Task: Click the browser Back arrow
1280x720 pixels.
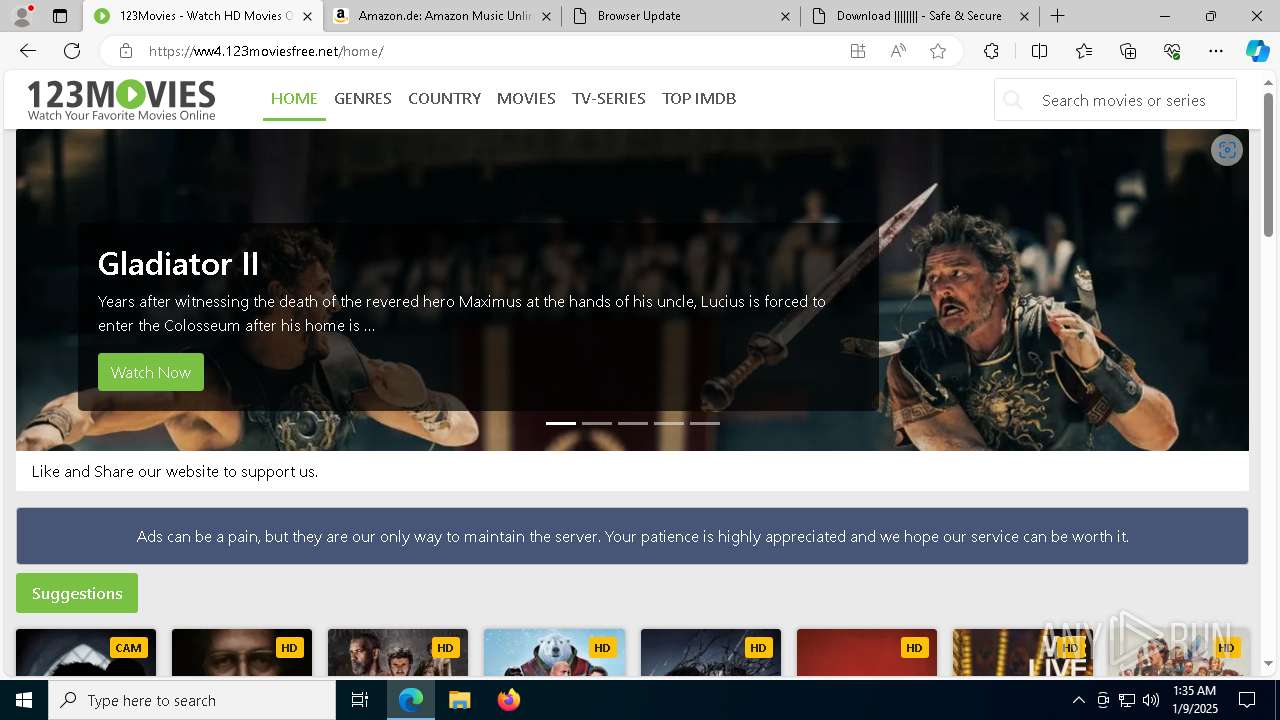Action: [28, 51]
